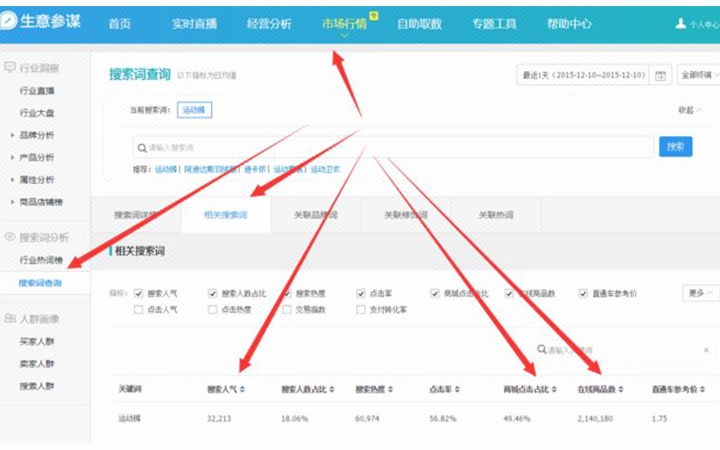Open 搜索词查询 in the sidebar
The width and height of the screenshot is (720, 450).
pos(40,283)
